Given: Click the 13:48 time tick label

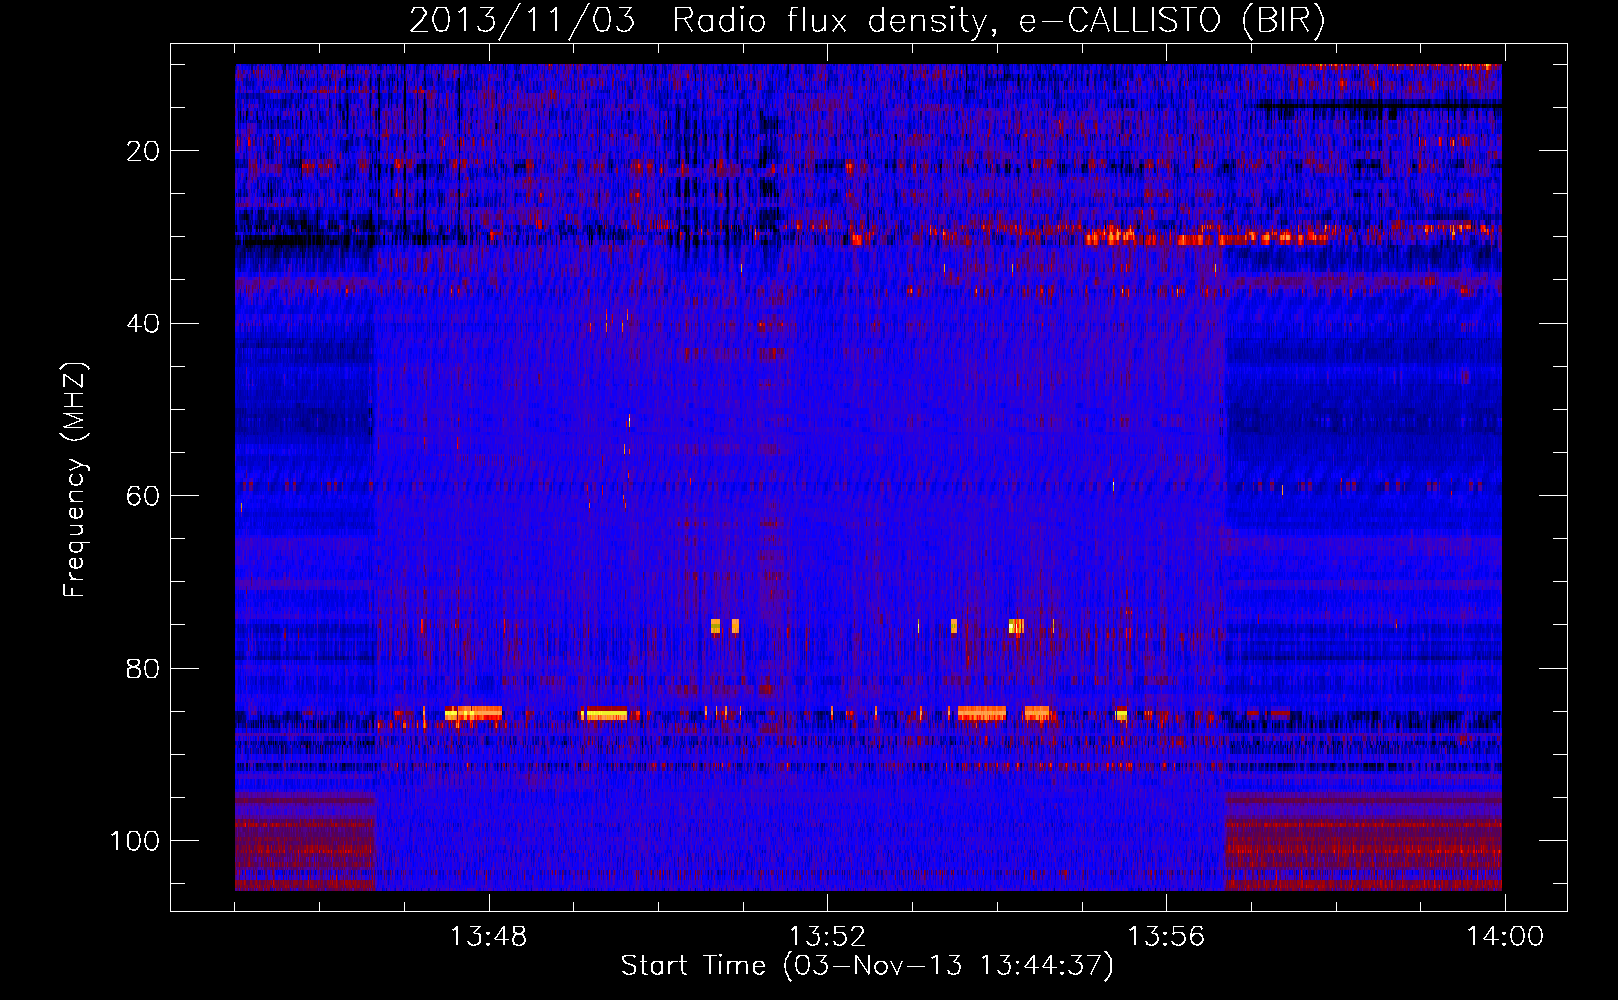Looking at the screenshot, I should pos(488,937).
